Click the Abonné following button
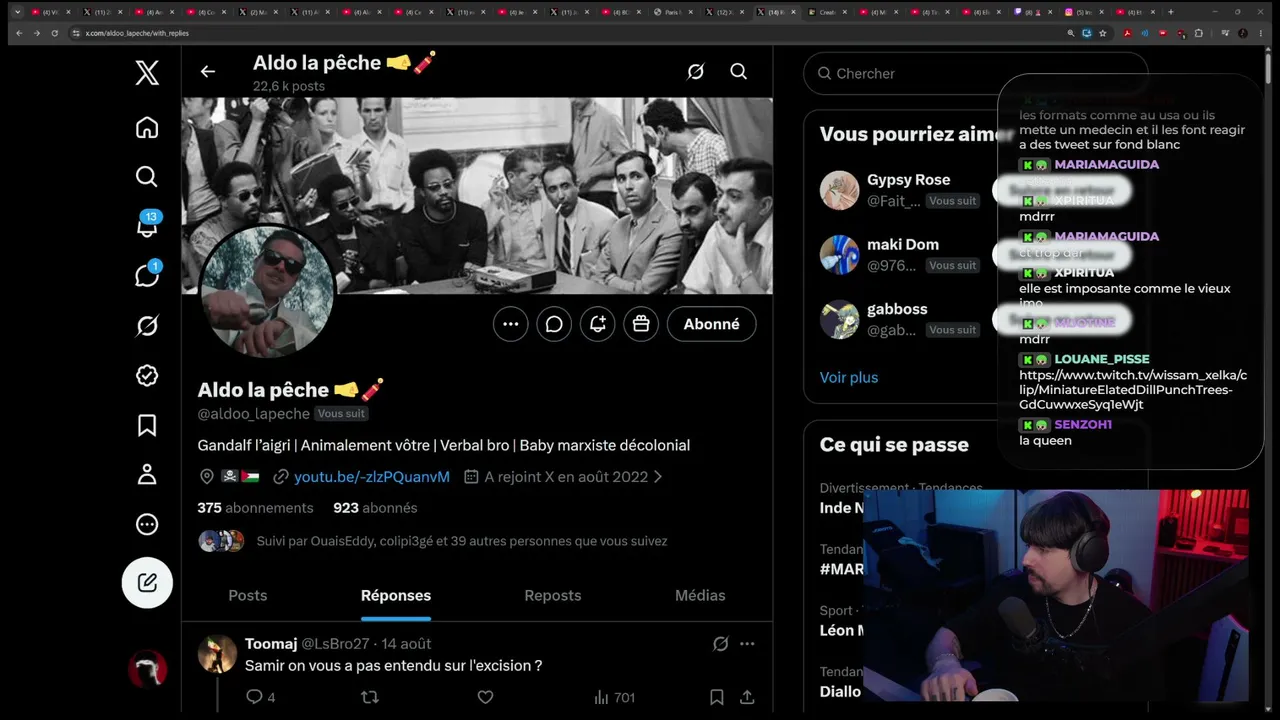Image resolution: width=1280 pixels, height=720 pixels. (x=711, y=324)
